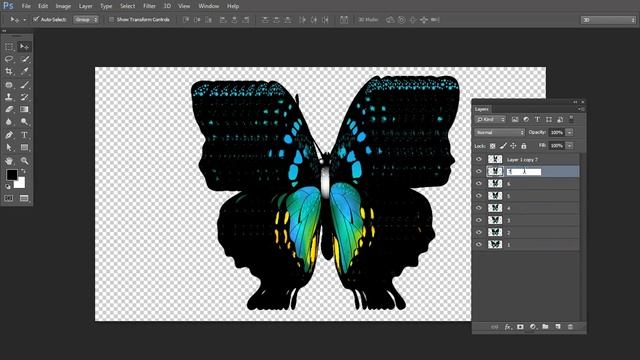Add a layer style (fx)

coord(507,327)
